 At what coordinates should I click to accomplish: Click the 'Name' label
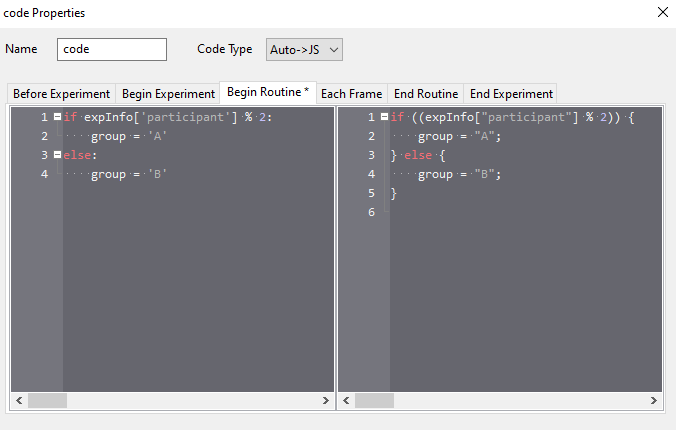[x=21, y=49]
